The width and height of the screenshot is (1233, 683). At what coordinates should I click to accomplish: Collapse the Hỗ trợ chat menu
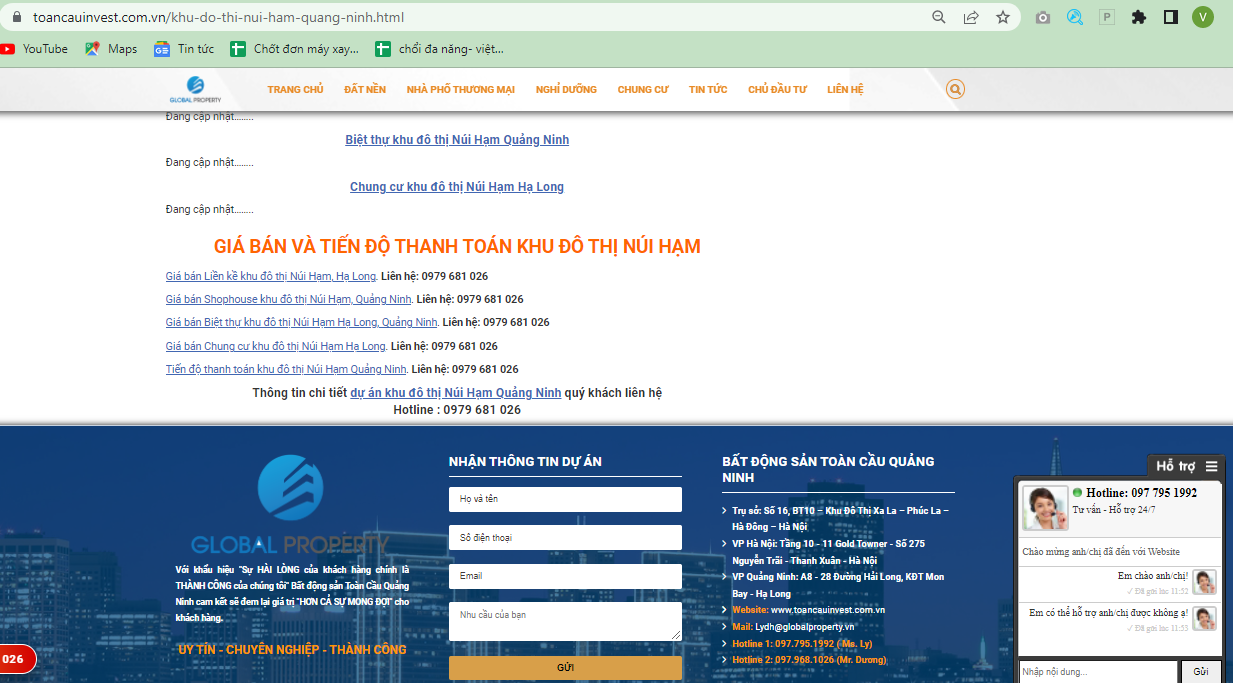pyautogui.click(x=1211, y=466)
